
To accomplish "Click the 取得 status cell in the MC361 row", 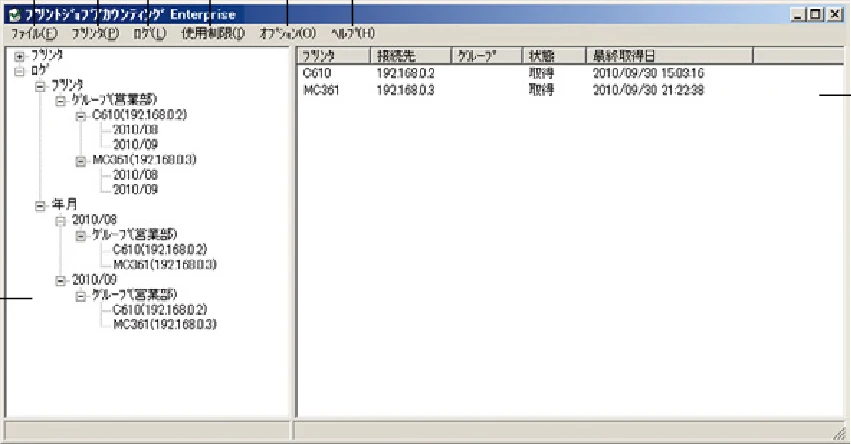I will pos(541,90).
